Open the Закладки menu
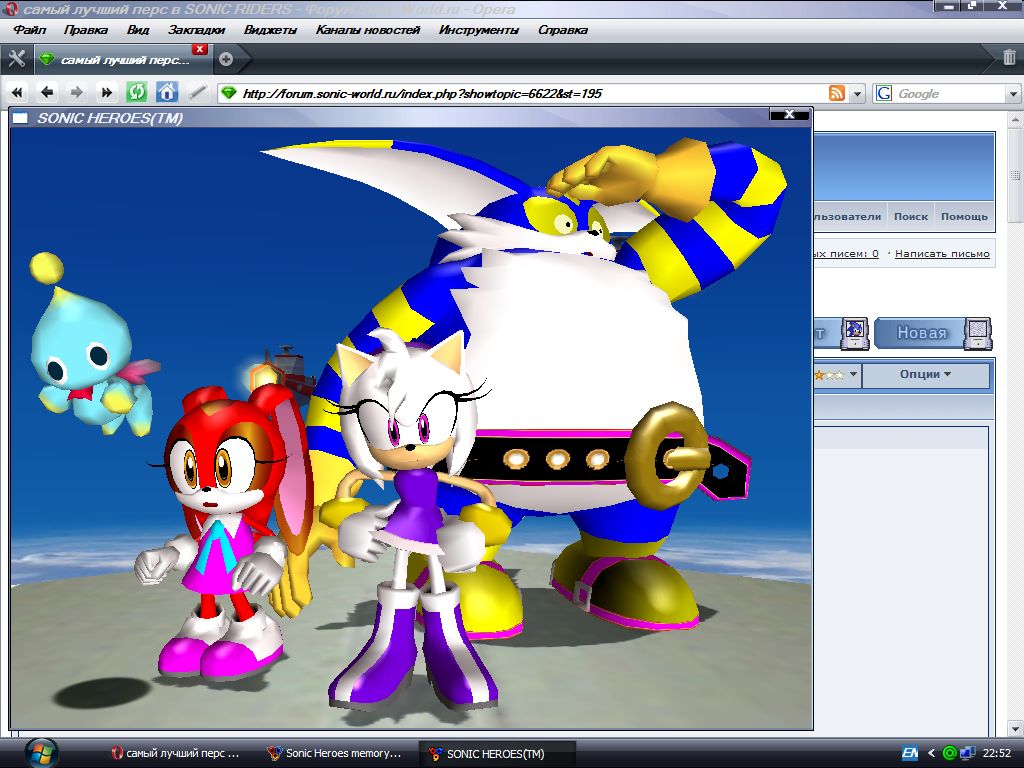This screenshot has width=1024, height=768. (x=196, y=30)
